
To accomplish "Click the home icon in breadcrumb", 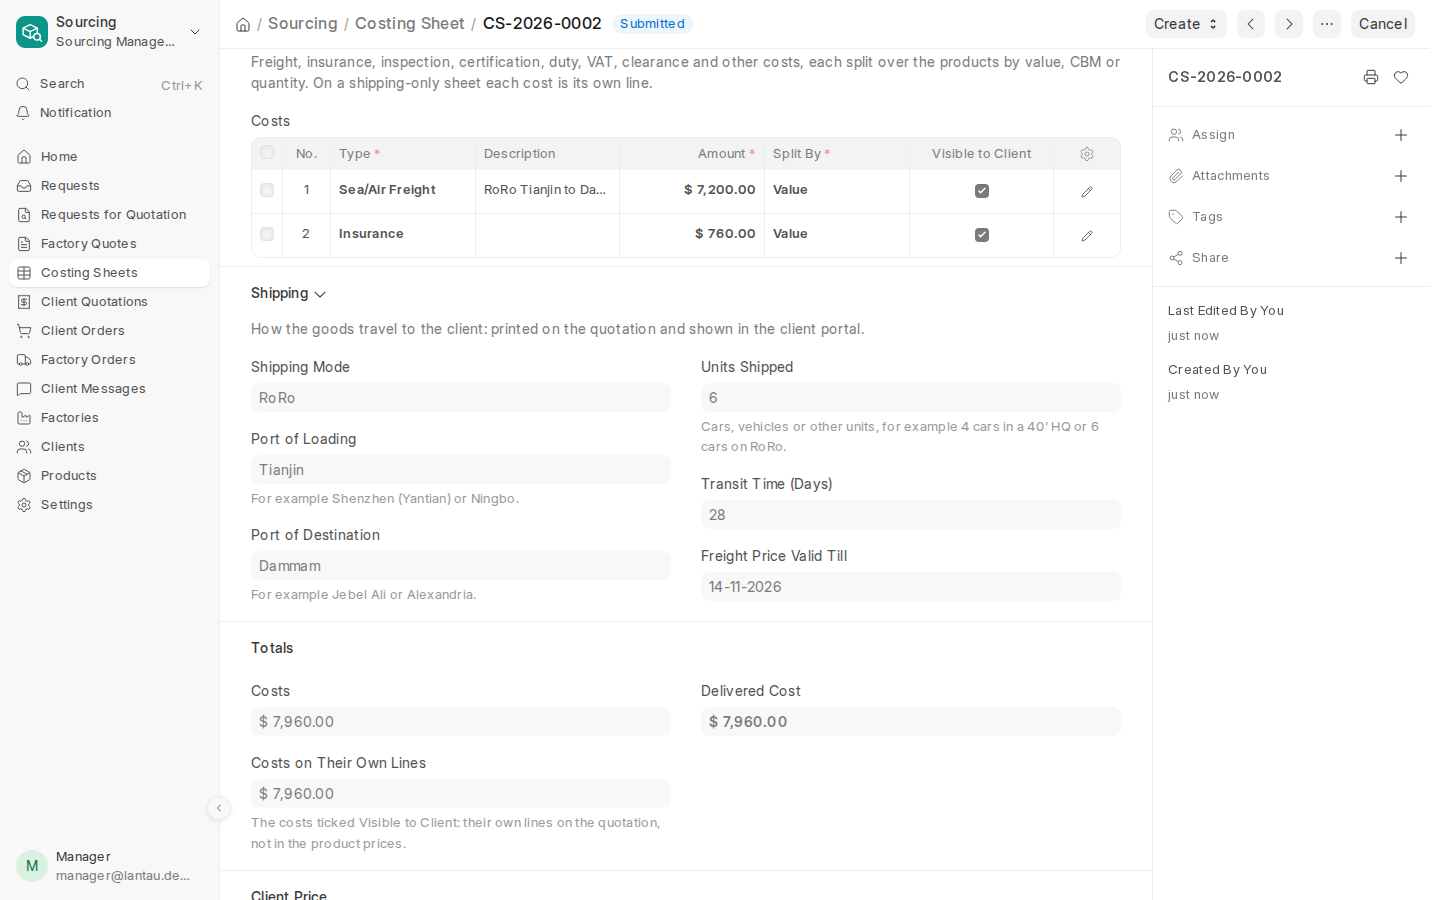I will [x=243, y=25].
